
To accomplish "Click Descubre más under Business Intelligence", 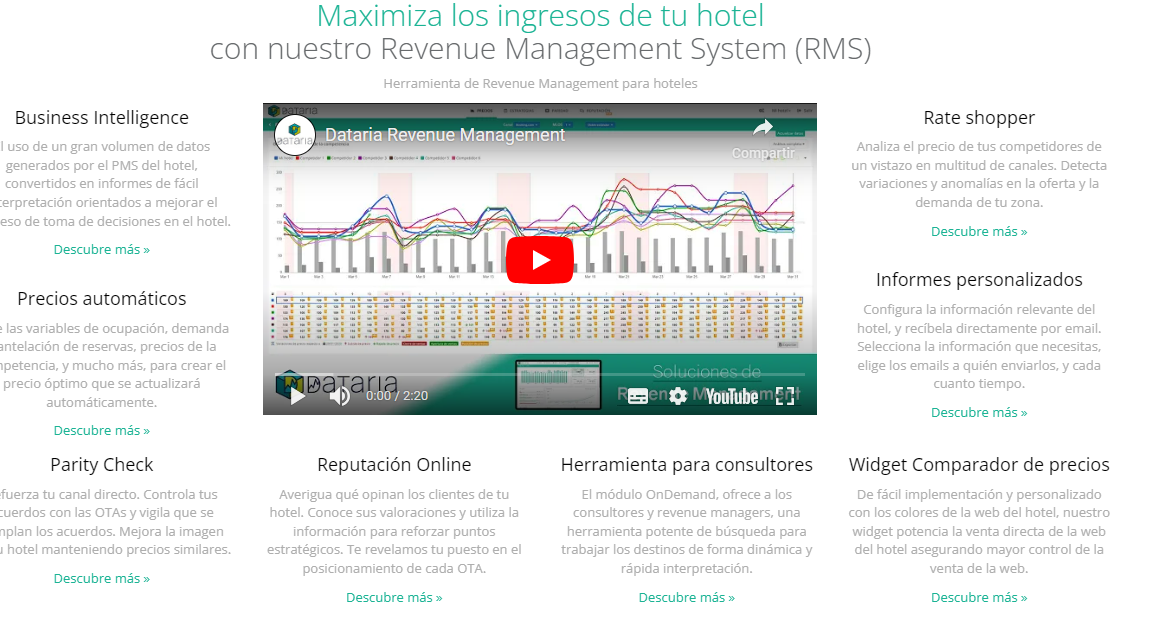I will pyautogui.click(x=102, y=250).
